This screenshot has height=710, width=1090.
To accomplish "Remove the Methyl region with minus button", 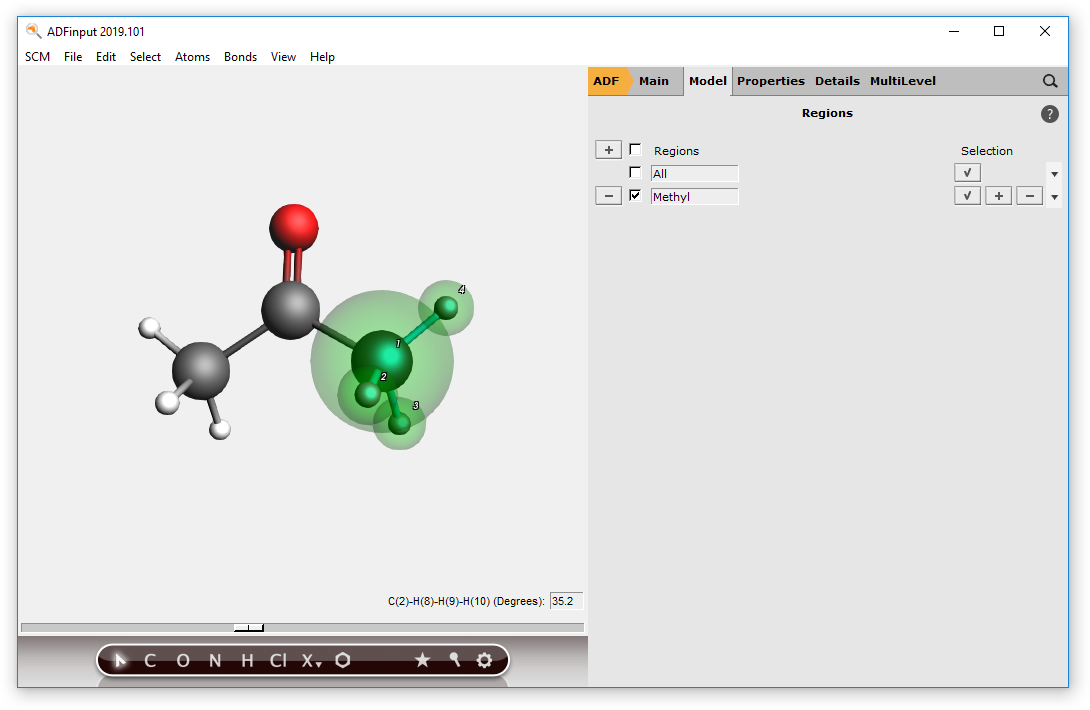I will click(608, 196).
